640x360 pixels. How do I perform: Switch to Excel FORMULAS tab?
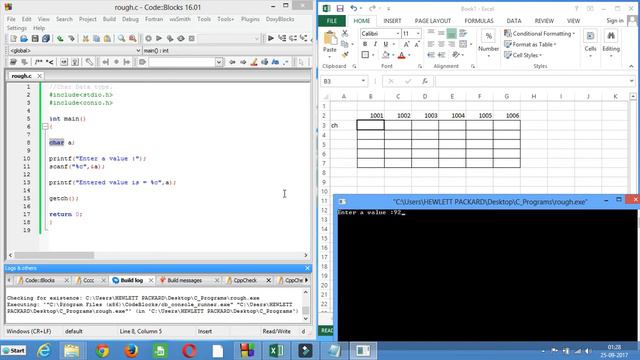(479, 21)
